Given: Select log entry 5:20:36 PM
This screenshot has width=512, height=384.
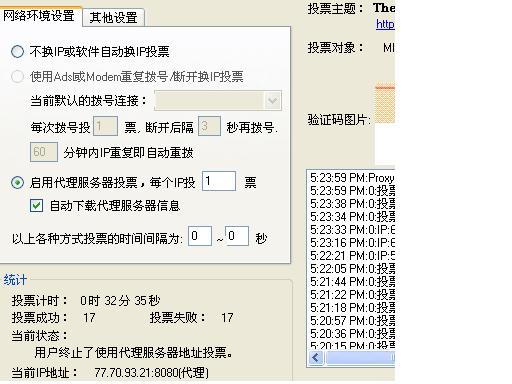Looking at the screenshot, I should click(x=352, y=333).
